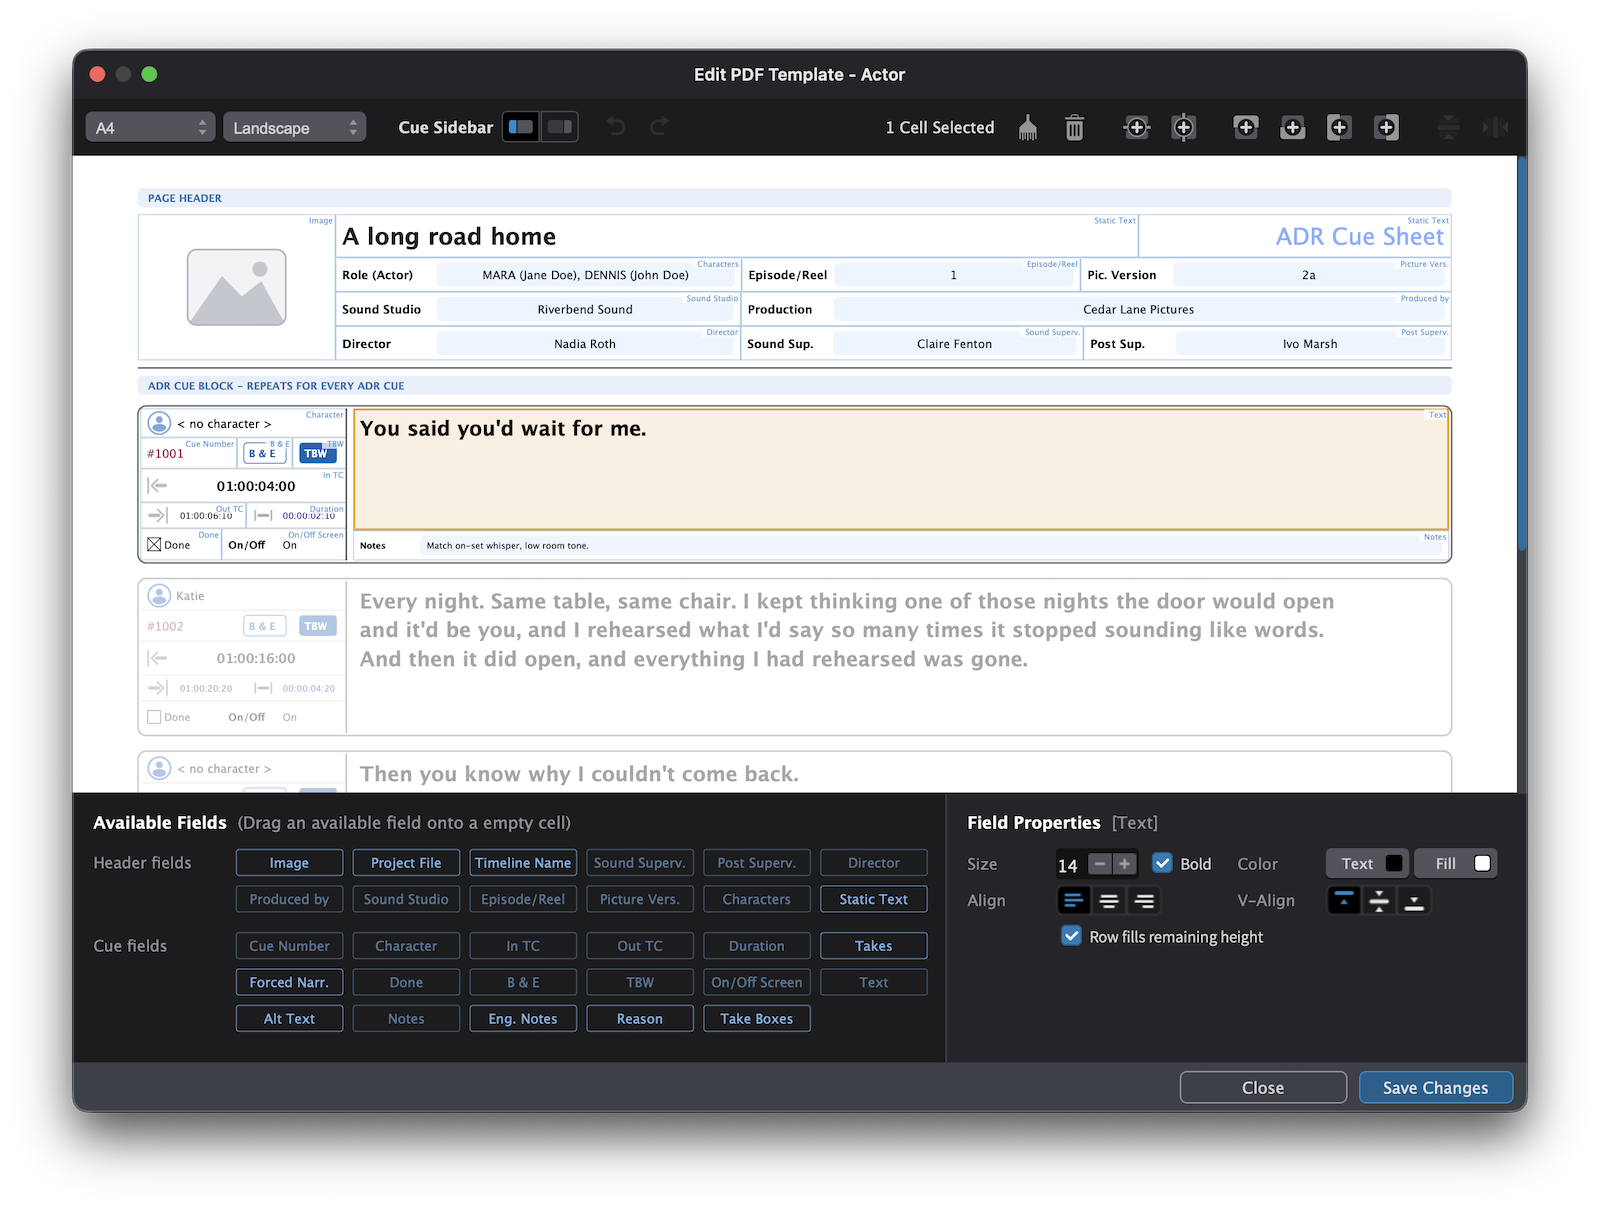Click the vertical scrollbar of the template preview

[x=1521, y=354]
